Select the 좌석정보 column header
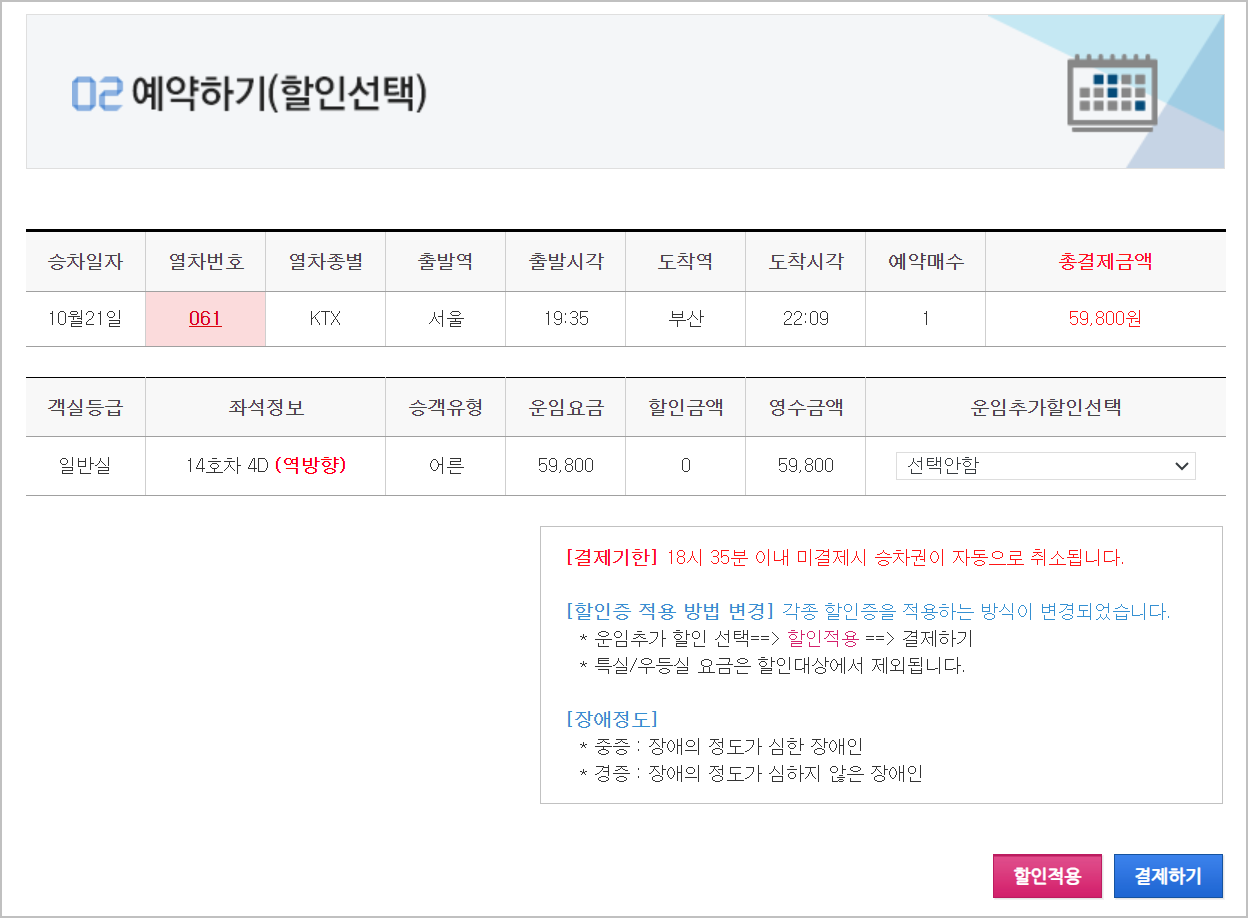The image size is (1248, 918). (266, 407)
